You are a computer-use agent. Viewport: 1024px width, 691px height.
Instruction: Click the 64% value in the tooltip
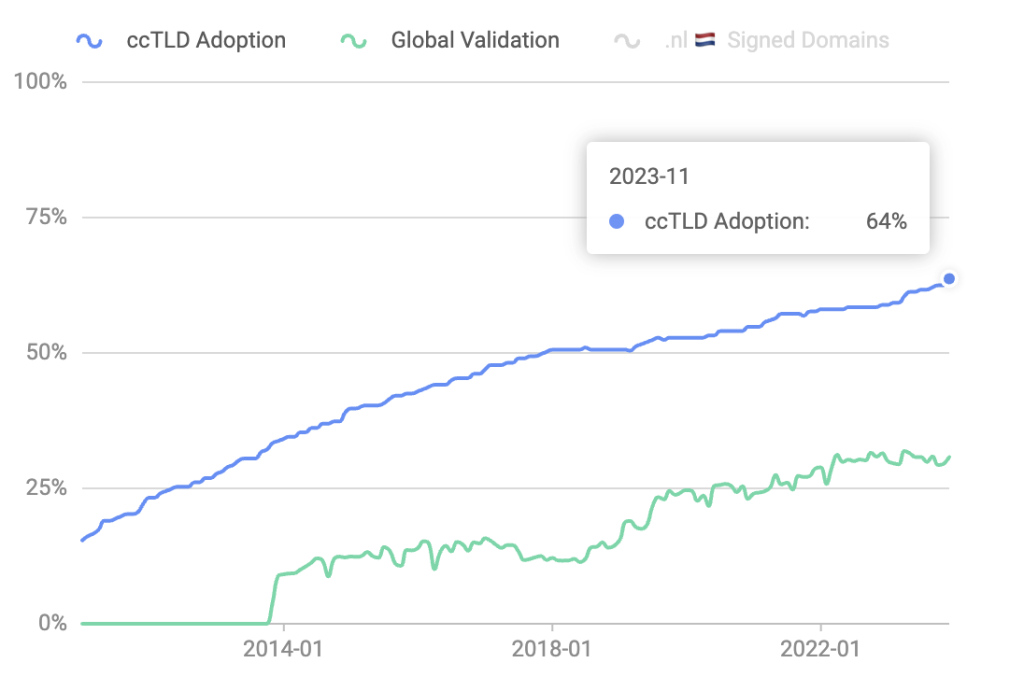tap(886, 222)
